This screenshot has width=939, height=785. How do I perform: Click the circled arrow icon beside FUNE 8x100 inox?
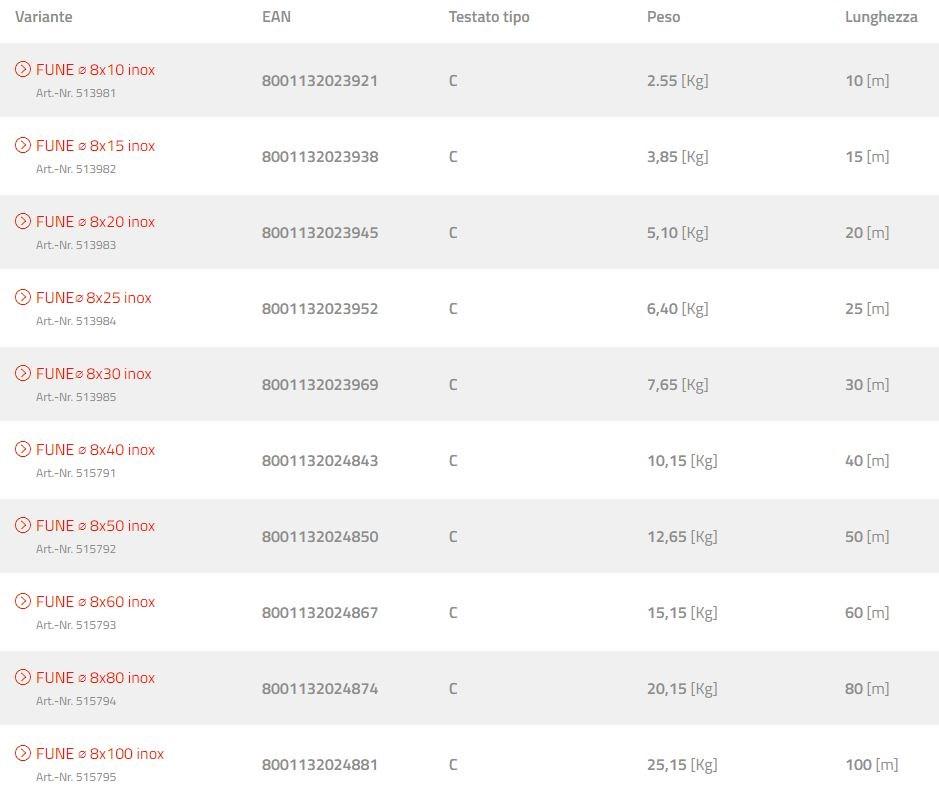23,753
